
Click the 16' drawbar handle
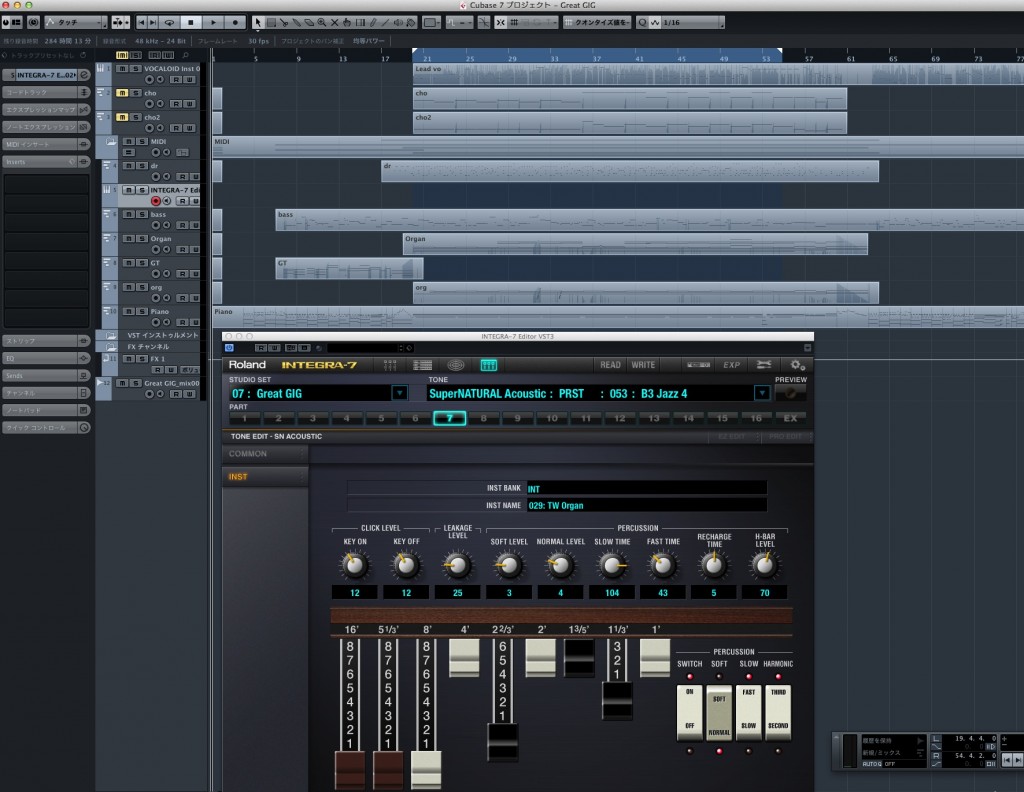350,768
